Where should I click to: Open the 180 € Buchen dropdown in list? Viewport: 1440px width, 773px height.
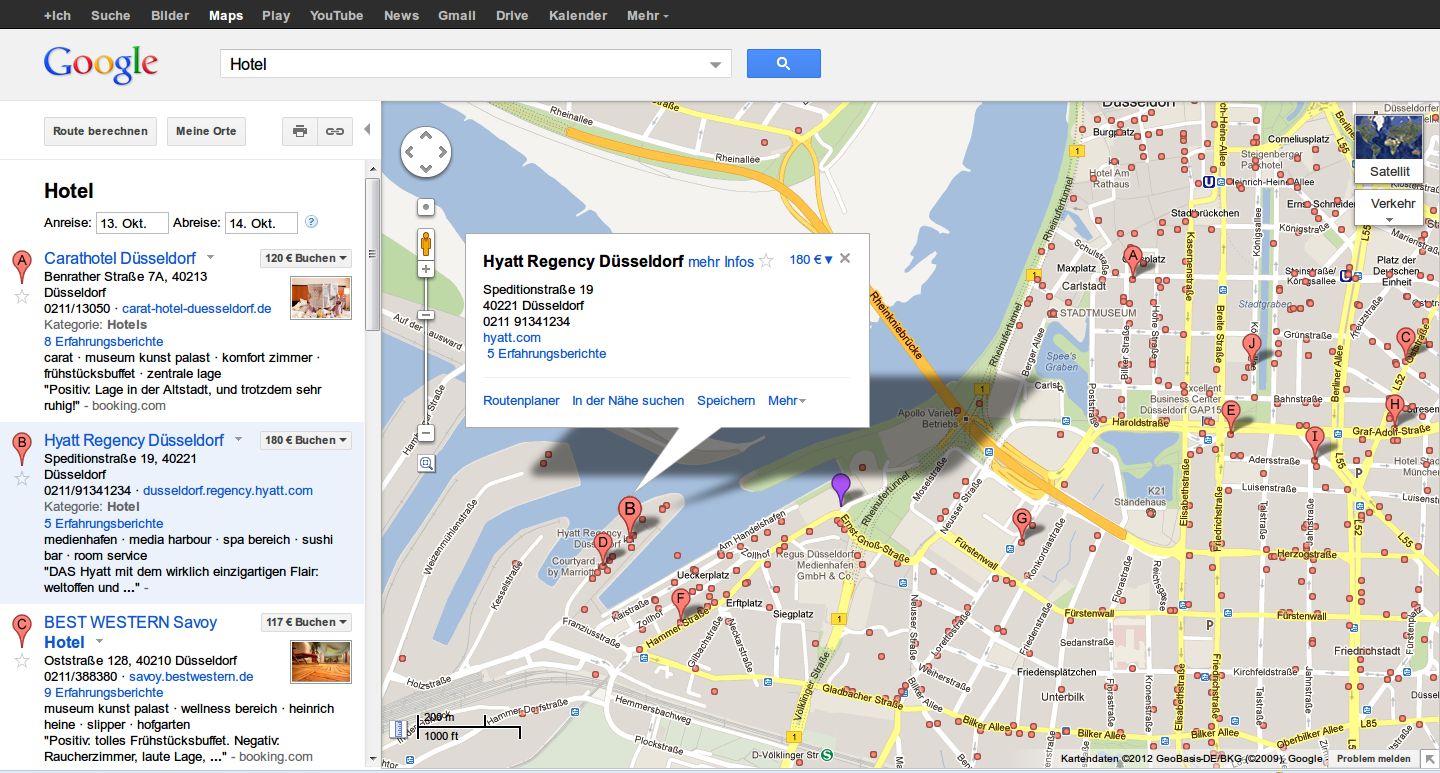306,440
